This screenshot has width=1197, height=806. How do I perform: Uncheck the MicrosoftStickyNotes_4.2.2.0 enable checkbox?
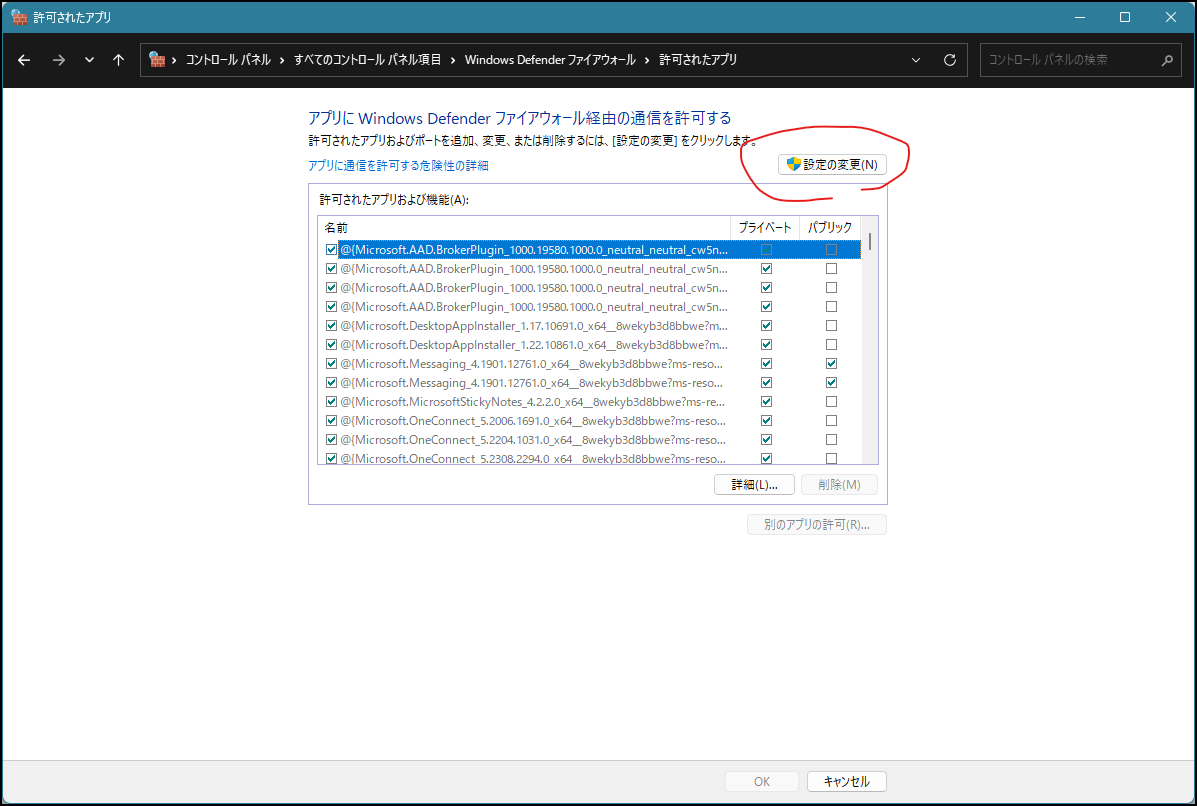click(x=331, y=401)
